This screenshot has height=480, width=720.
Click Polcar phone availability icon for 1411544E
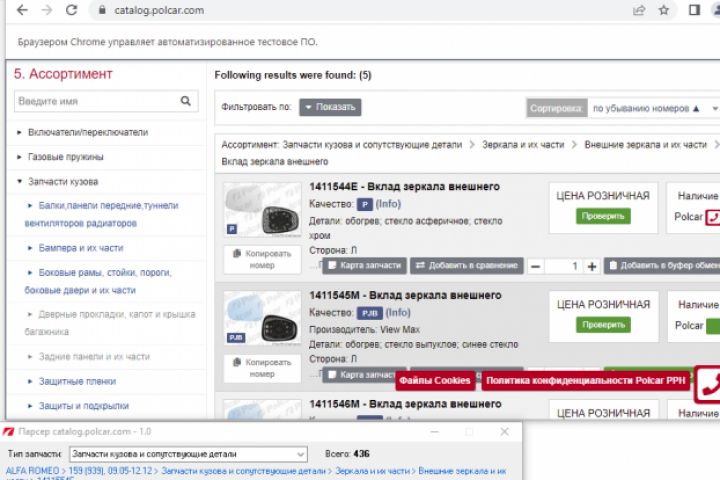point(713,217)
